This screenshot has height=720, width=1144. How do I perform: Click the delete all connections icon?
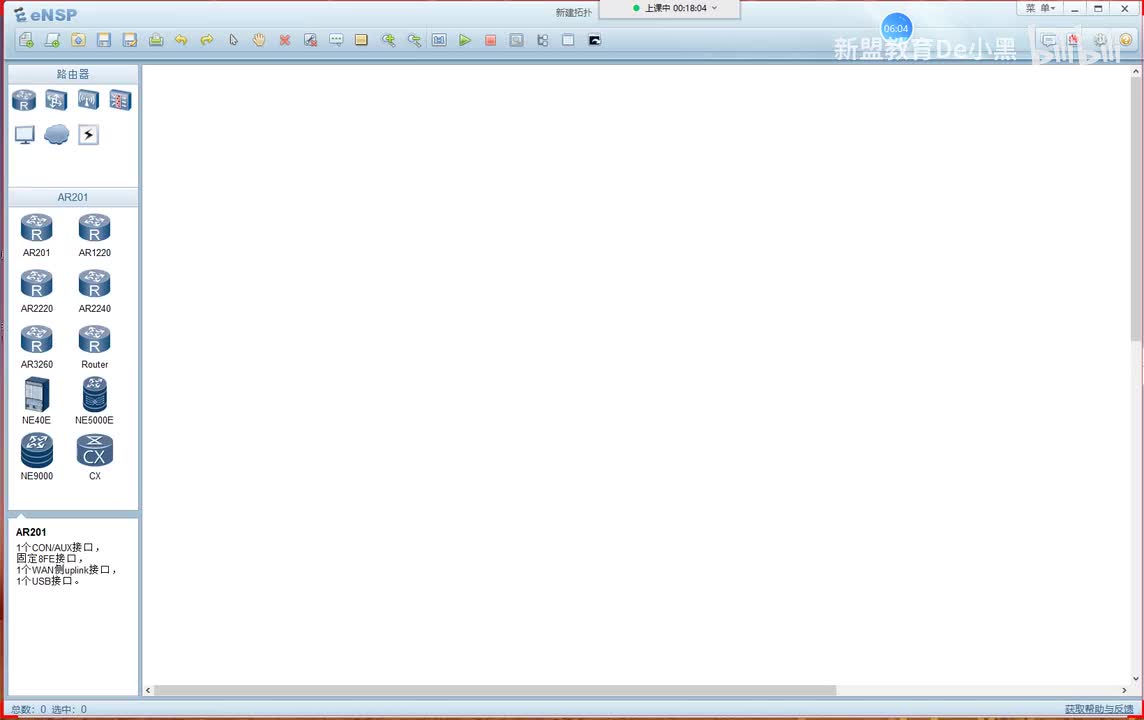[x=311, y=40]
